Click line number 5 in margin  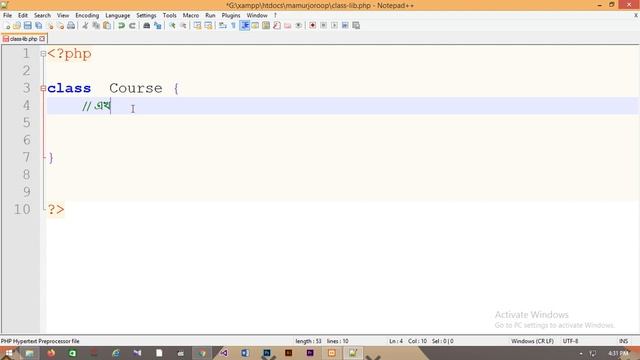point(26,122)
